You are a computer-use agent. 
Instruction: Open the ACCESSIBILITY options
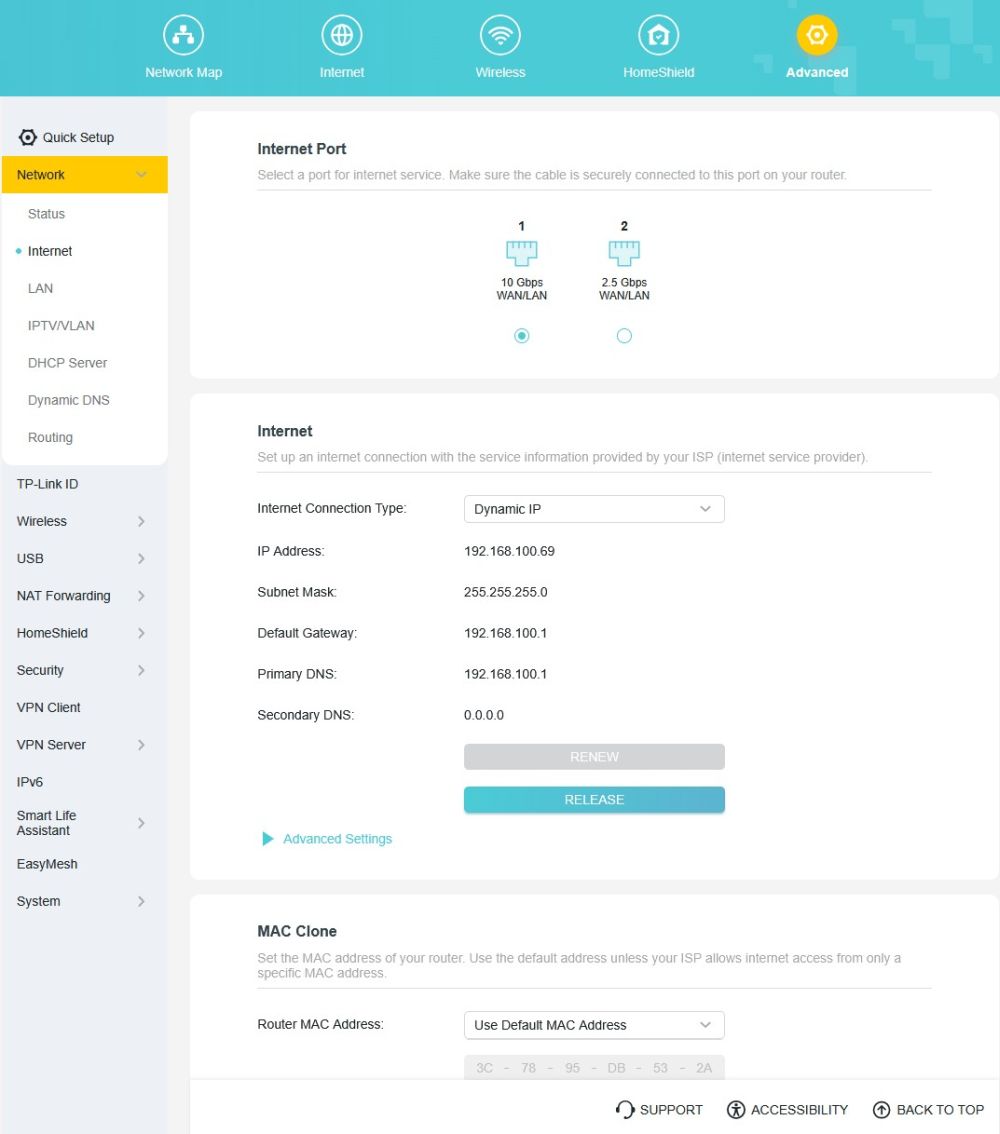coord(787,1110)
